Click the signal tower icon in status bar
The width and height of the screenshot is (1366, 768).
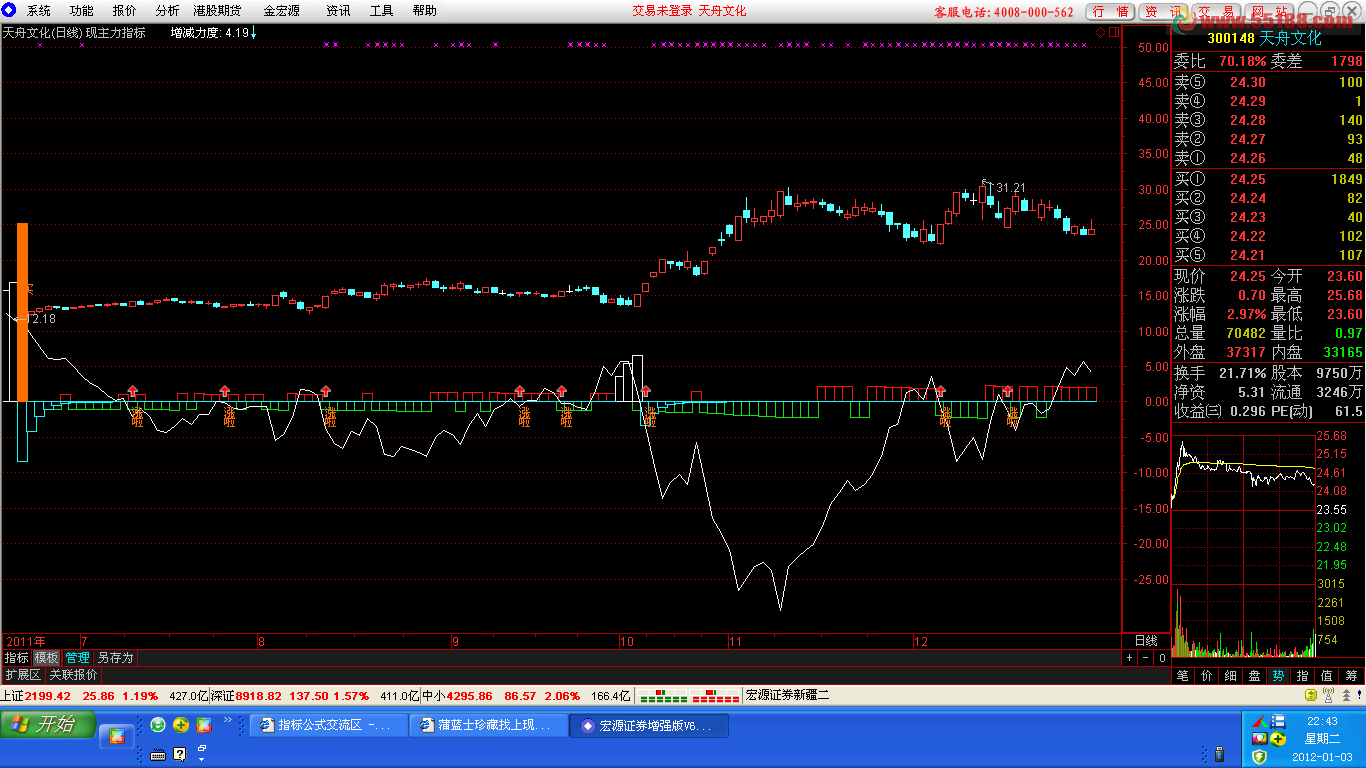click(x=1327, y=695)
